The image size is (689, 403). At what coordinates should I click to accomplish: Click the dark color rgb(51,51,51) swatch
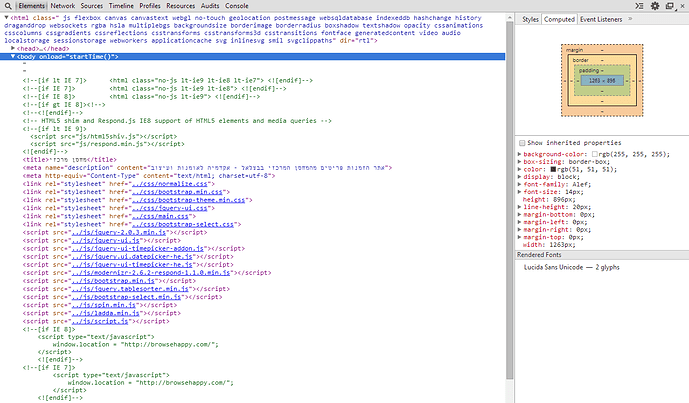tap(553, 169)
